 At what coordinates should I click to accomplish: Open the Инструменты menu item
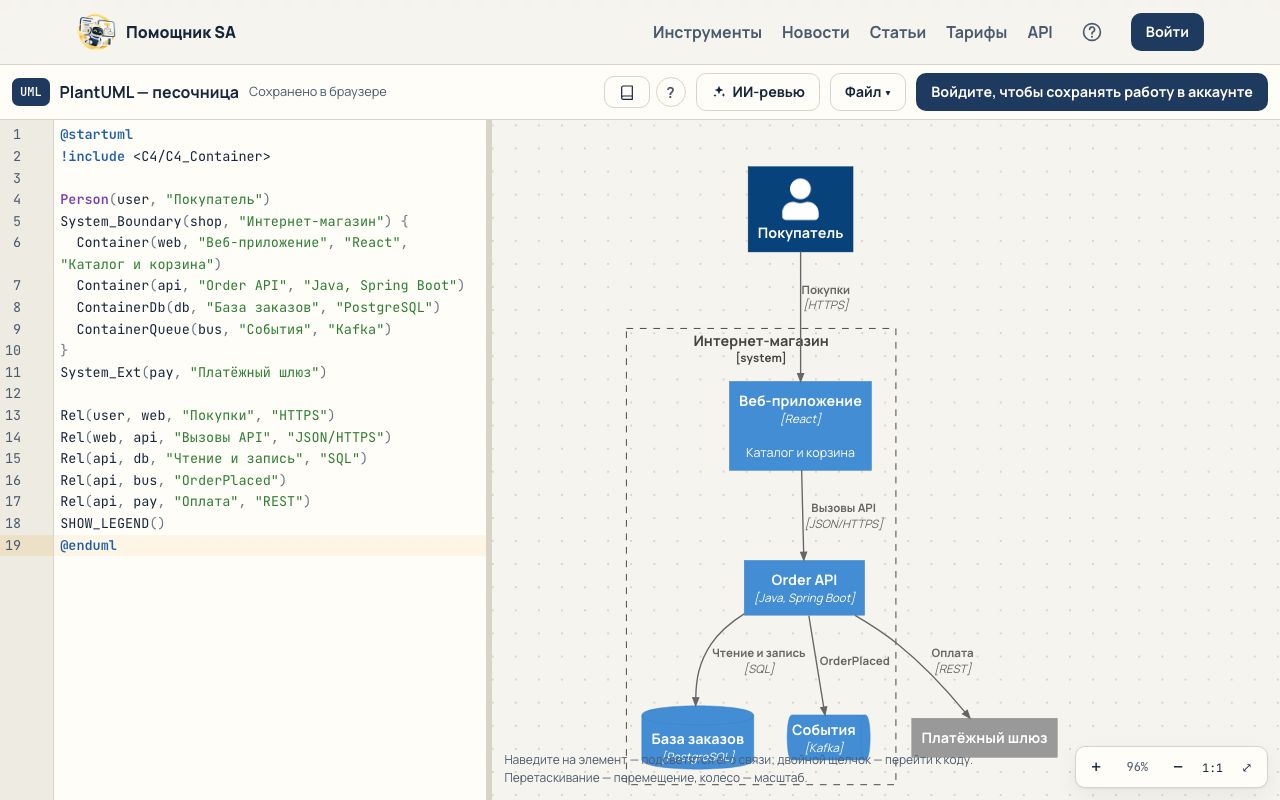click(707, 32)
